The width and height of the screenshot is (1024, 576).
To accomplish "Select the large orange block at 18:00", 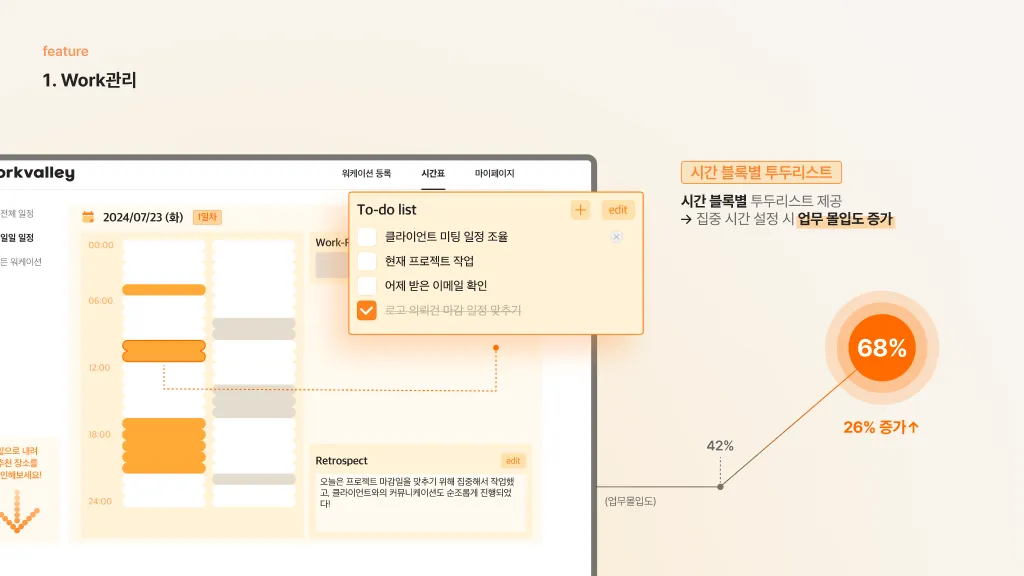I will click(x=164, y=445).
